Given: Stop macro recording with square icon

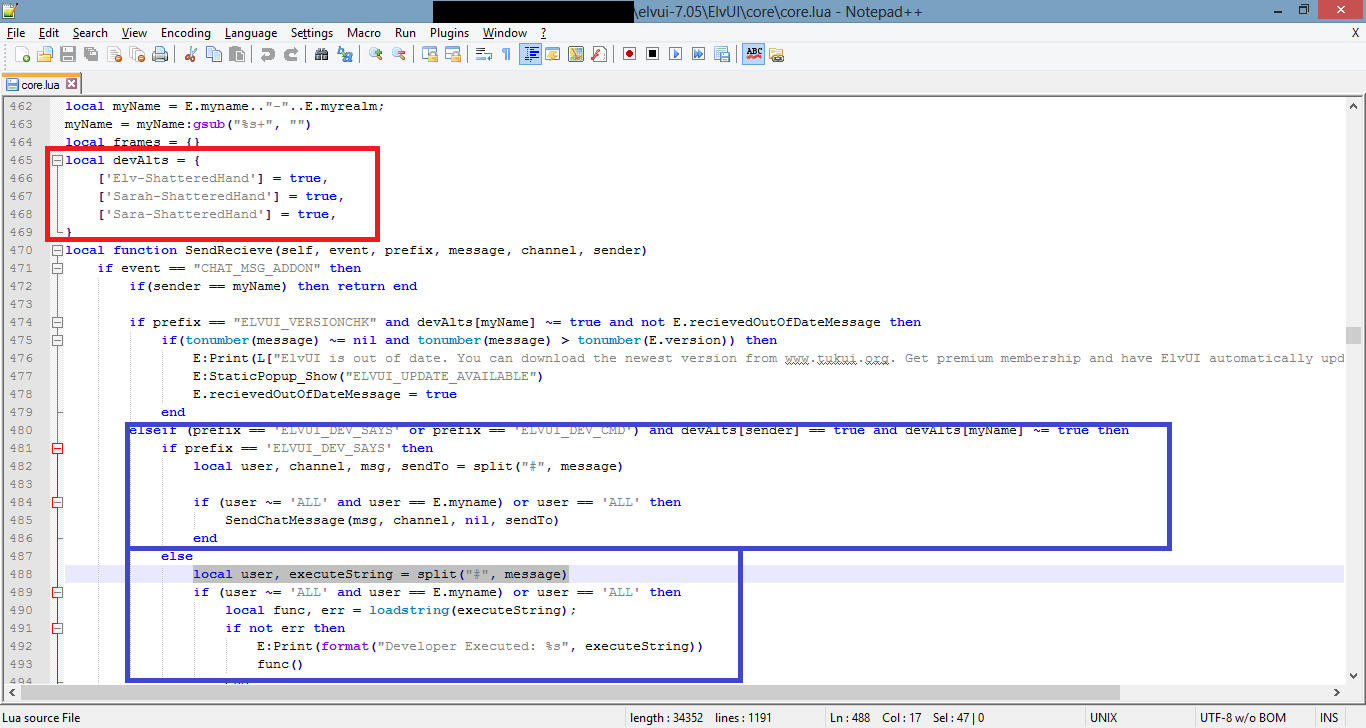Looking at the screenshot, I should pyautogui.click(x=652, y=54).
